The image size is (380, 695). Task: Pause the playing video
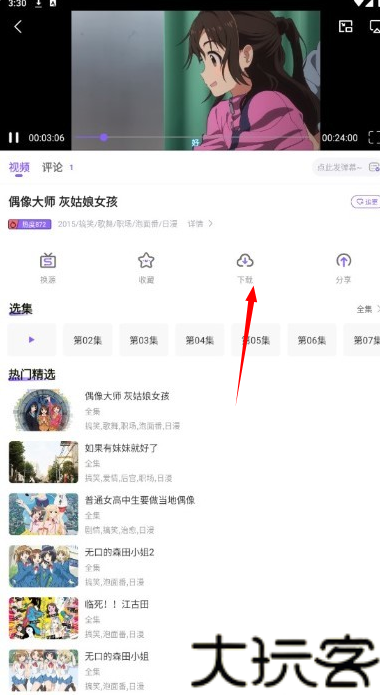tap(14, 138)
